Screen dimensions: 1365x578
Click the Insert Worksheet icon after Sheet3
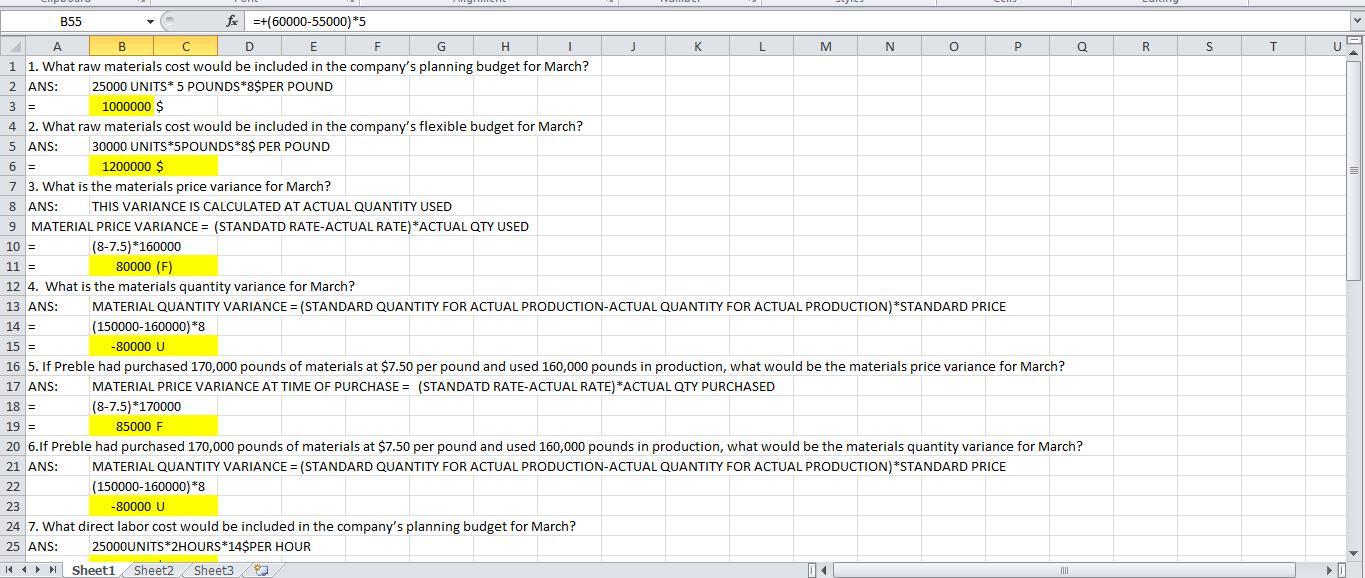[x=261, y=570]
